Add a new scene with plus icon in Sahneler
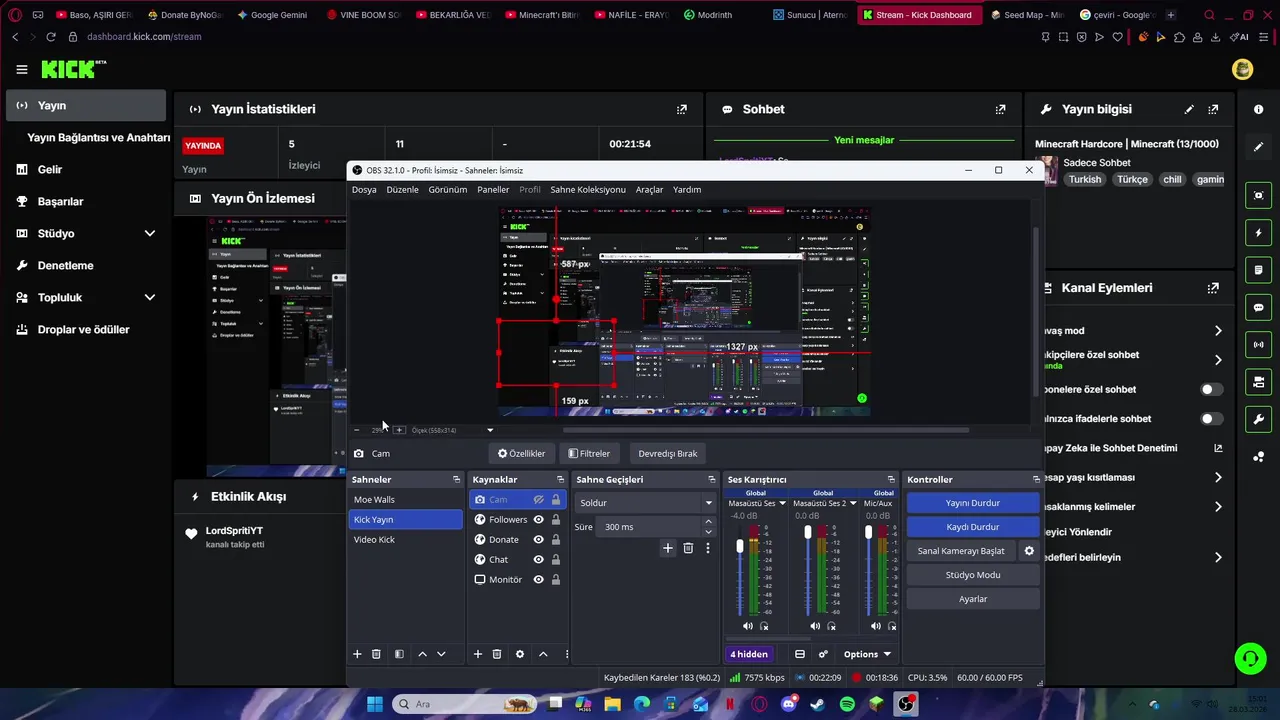Viewport: 1280px width, 720px height. [x=357, y=654]
